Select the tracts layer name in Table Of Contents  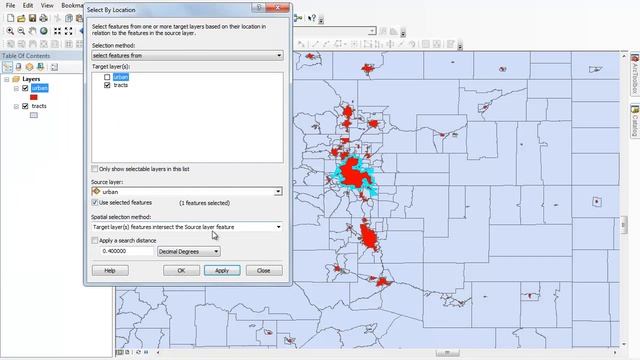click(x=39, y=106)
